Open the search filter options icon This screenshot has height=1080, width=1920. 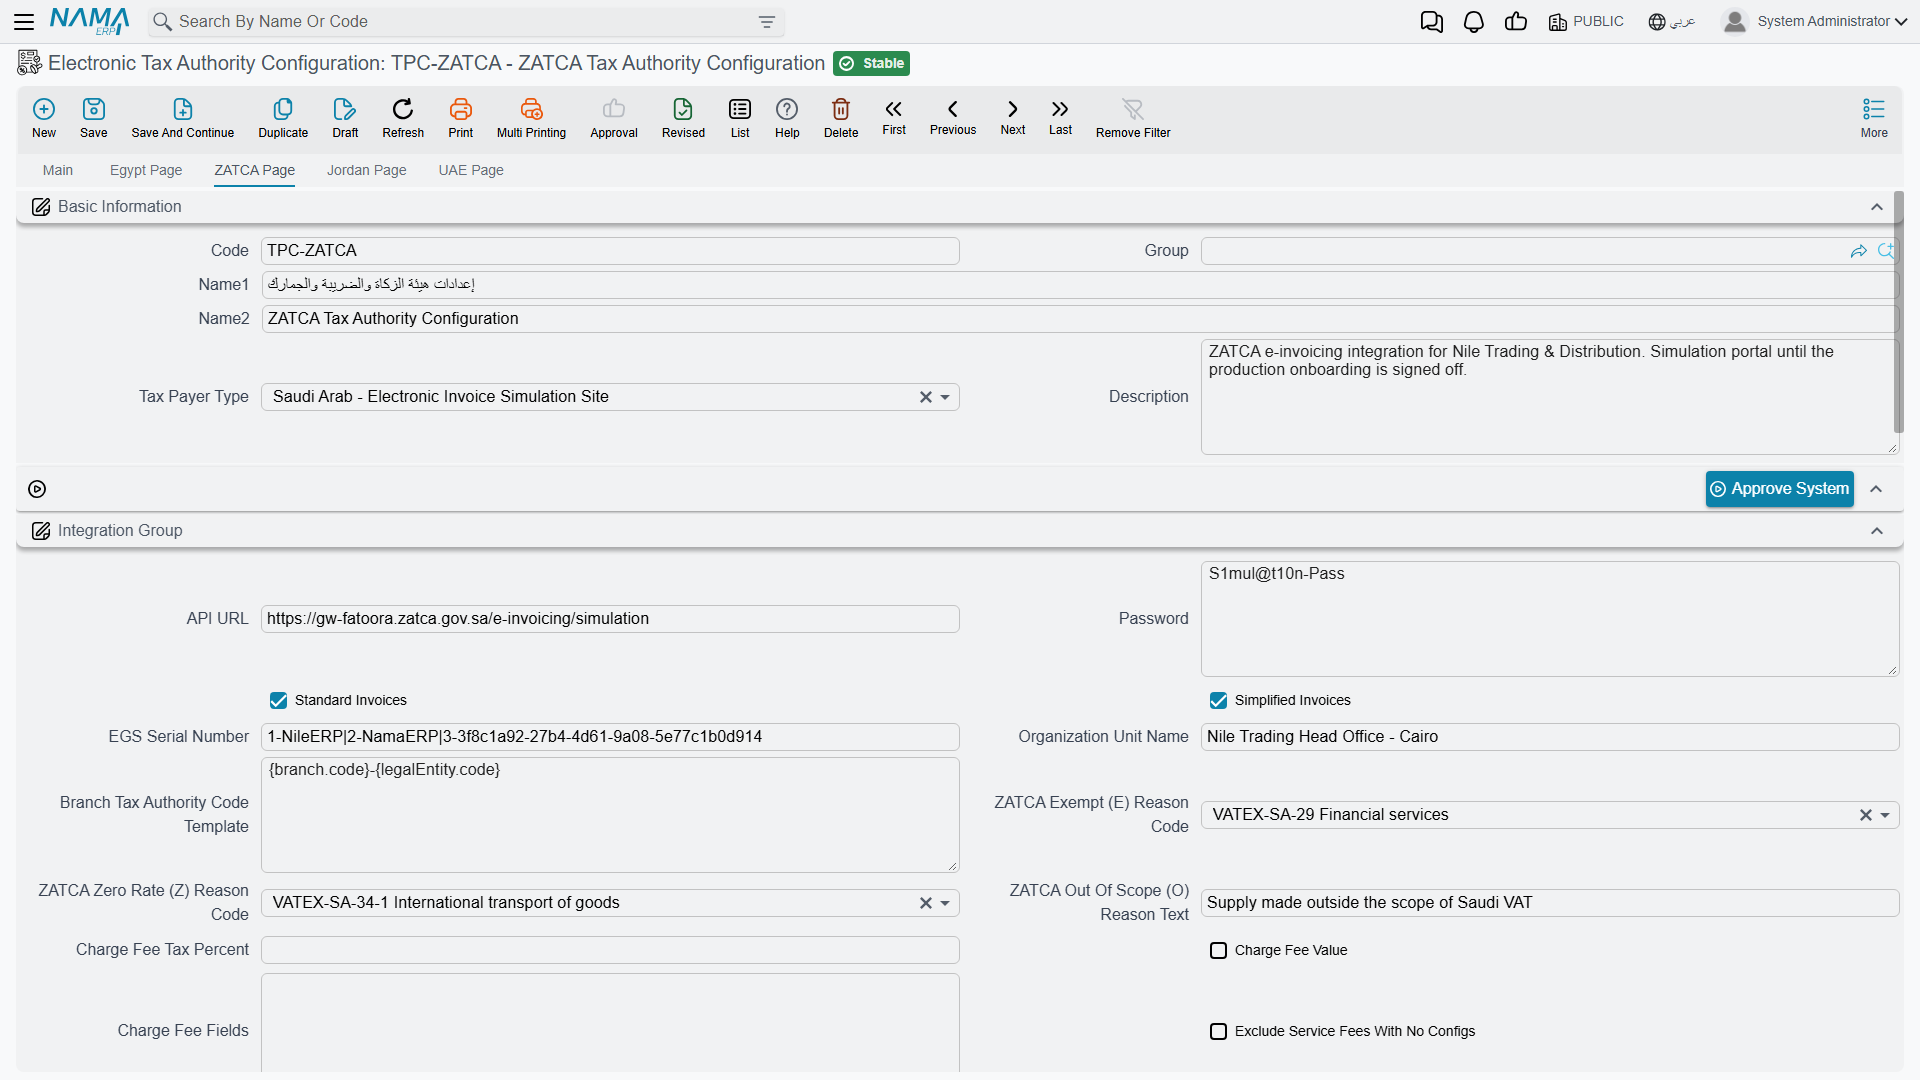pyautogui.click(x=767, y=22)
